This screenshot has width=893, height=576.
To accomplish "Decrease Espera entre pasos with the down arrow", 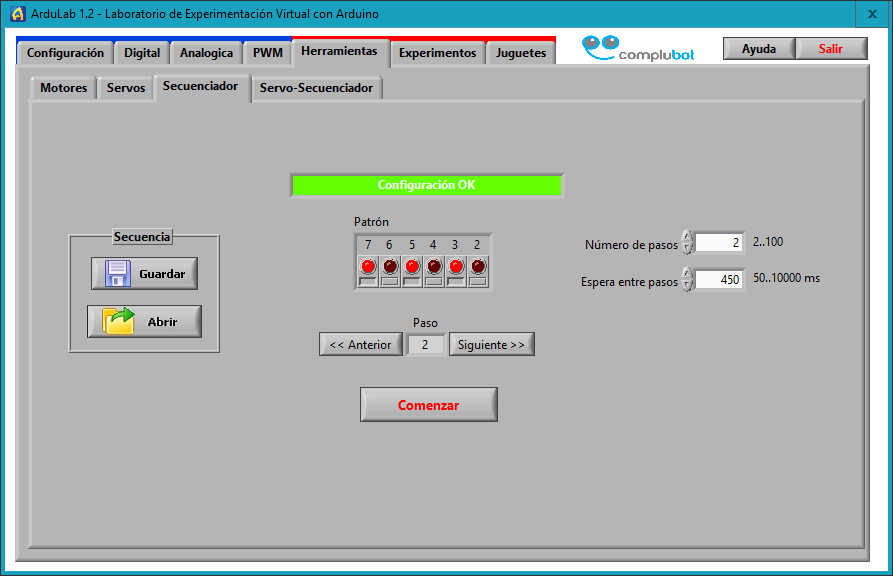I will [x=687, y=286].
